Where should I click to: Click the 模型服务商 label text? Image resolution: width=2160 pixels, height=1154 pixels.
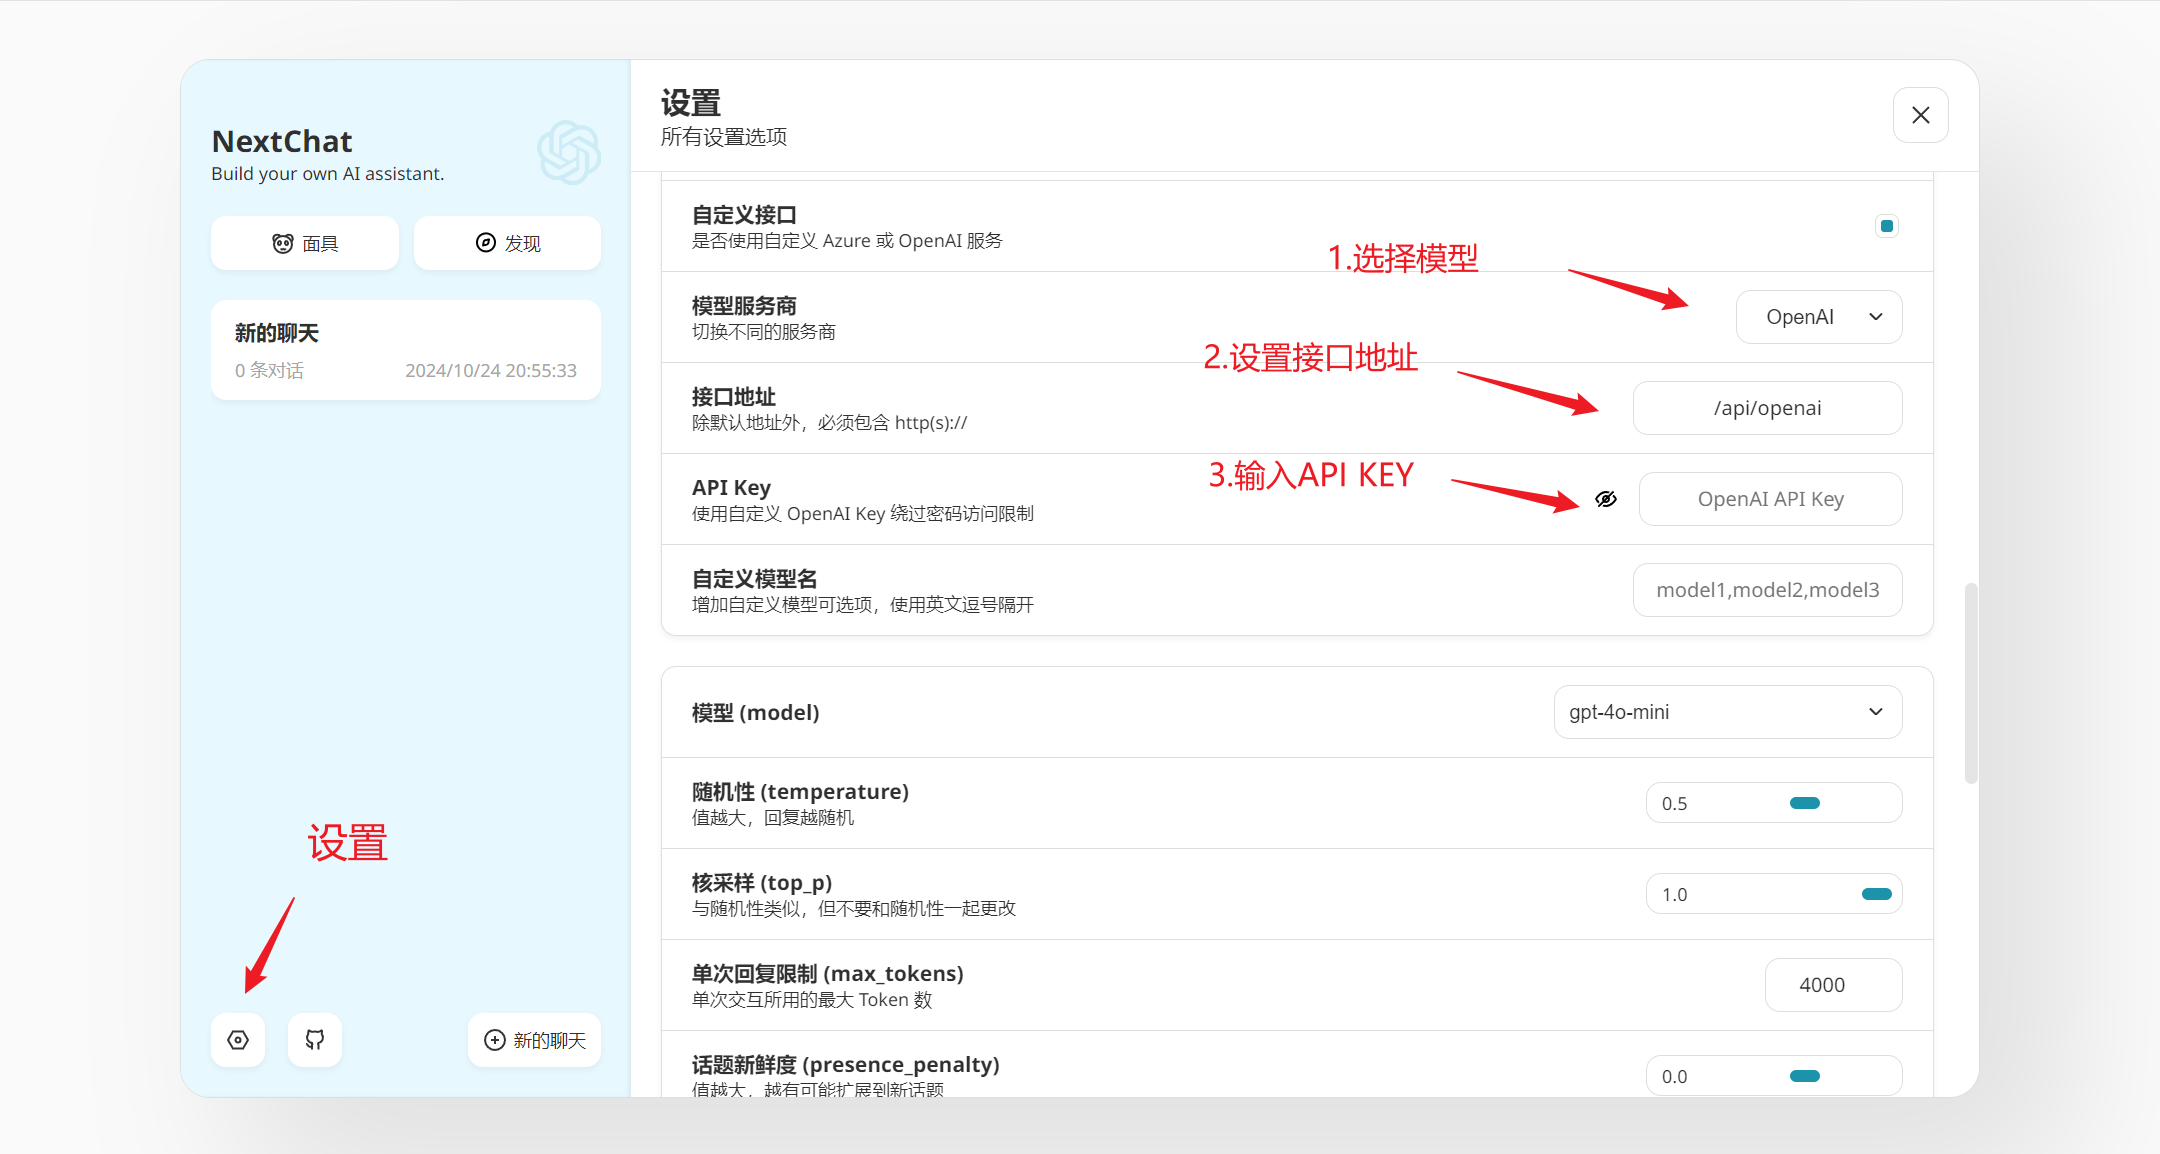point(744,306)
